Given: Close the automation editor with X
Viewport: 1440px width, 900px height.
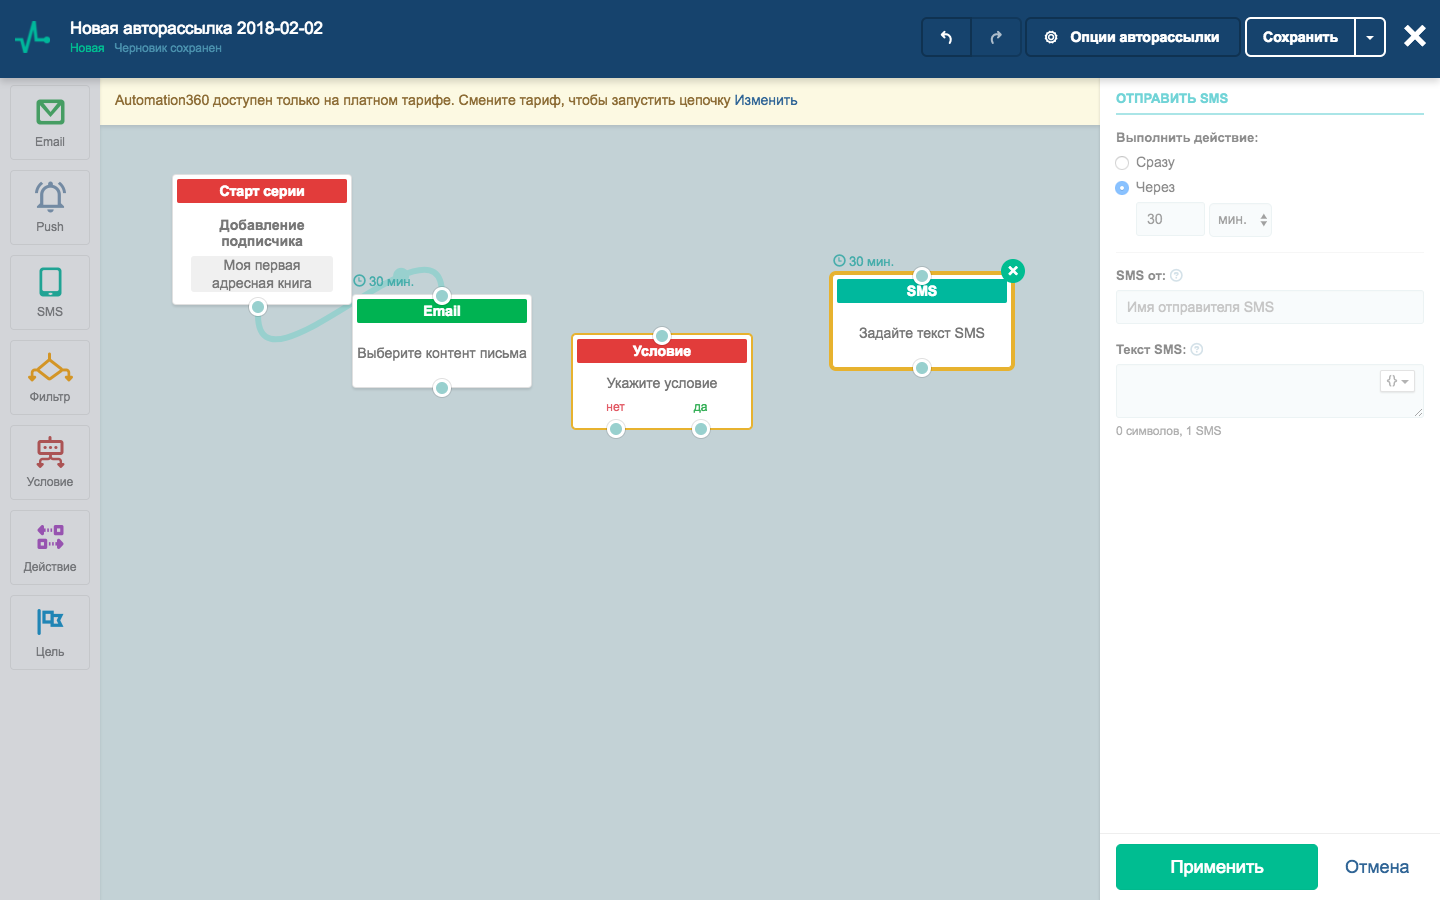Looking at the screenshot, I should tap(1414, 37).
